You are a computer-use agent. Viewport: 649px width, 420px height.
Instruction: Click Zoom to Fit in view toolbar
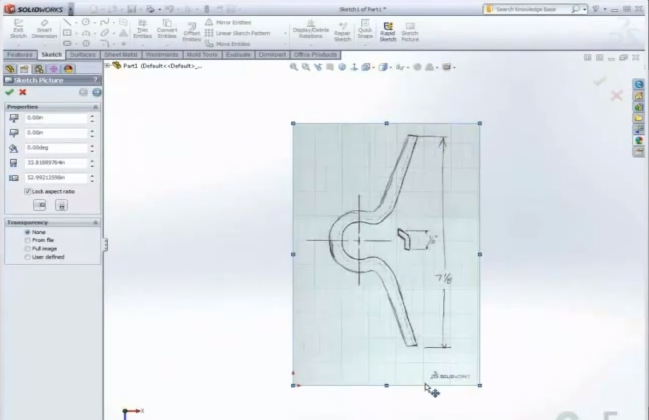pos(293,67)
